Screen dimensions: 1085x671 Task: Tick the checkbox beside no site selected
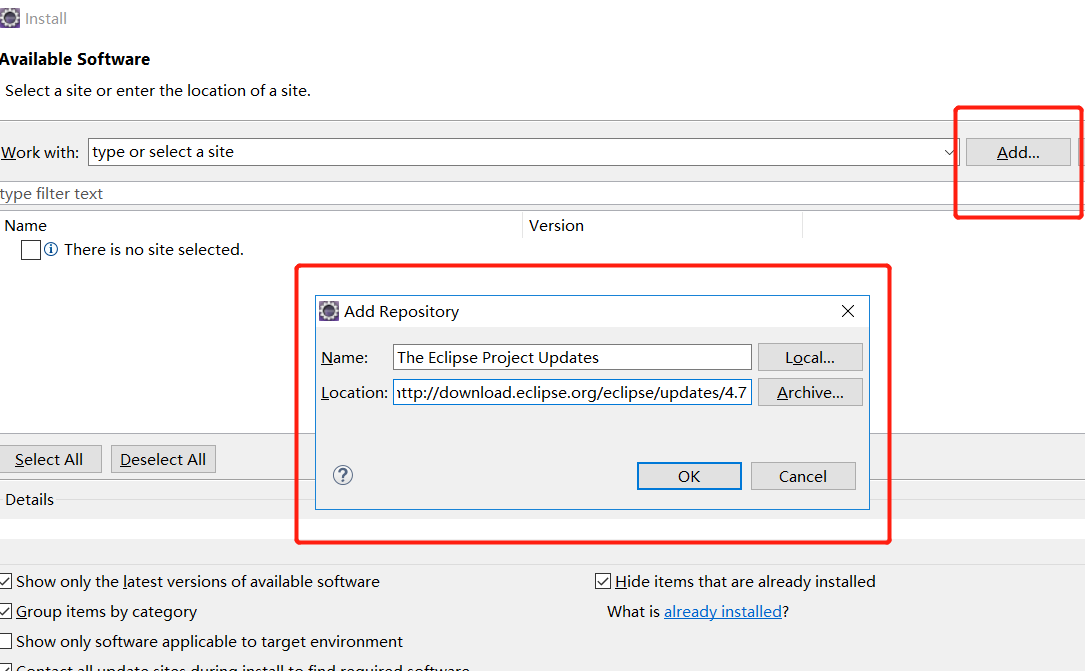[31, 250]
